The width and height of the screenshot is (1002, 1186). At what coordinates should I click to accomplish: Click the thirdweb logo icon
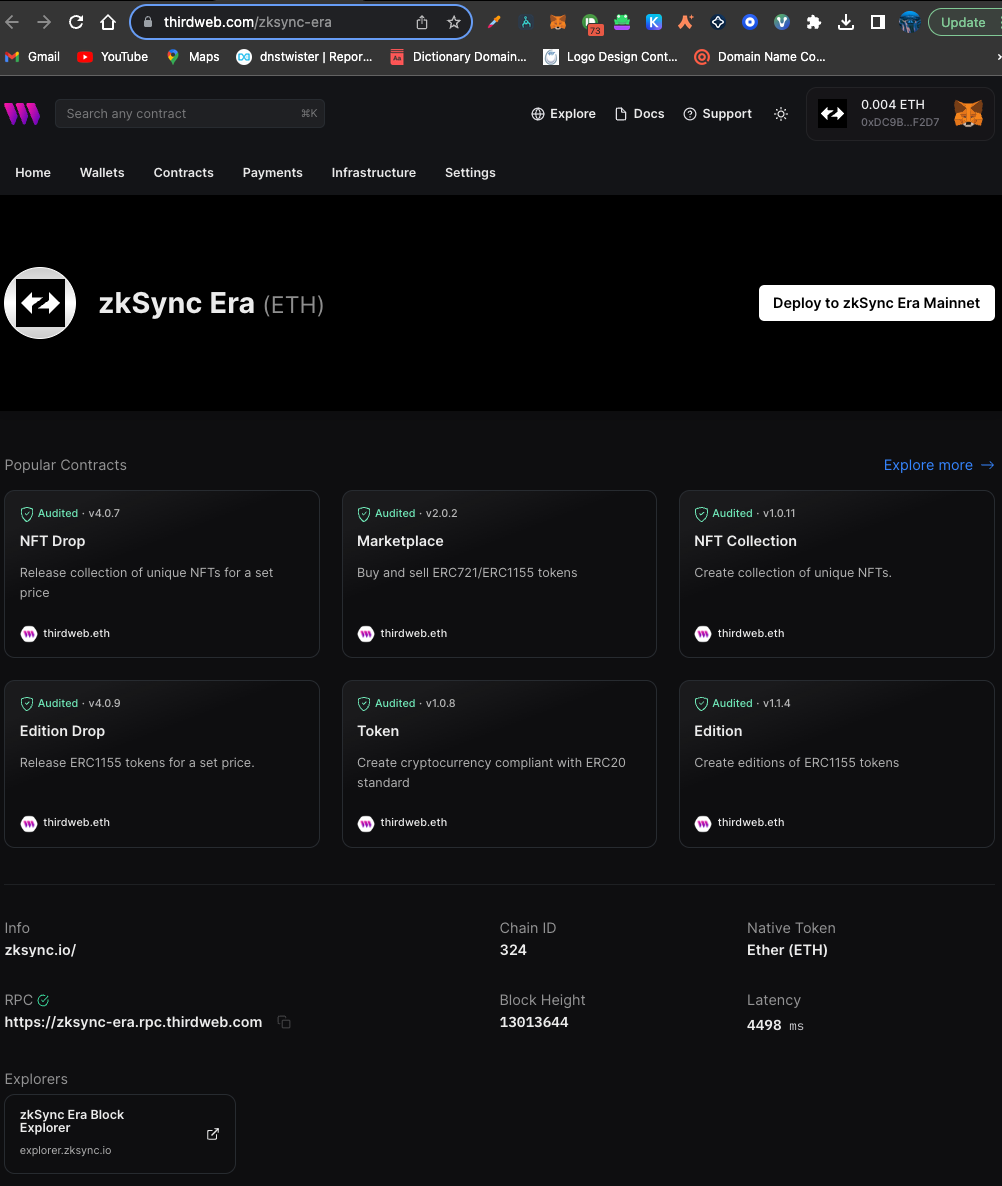coord(22,113)
